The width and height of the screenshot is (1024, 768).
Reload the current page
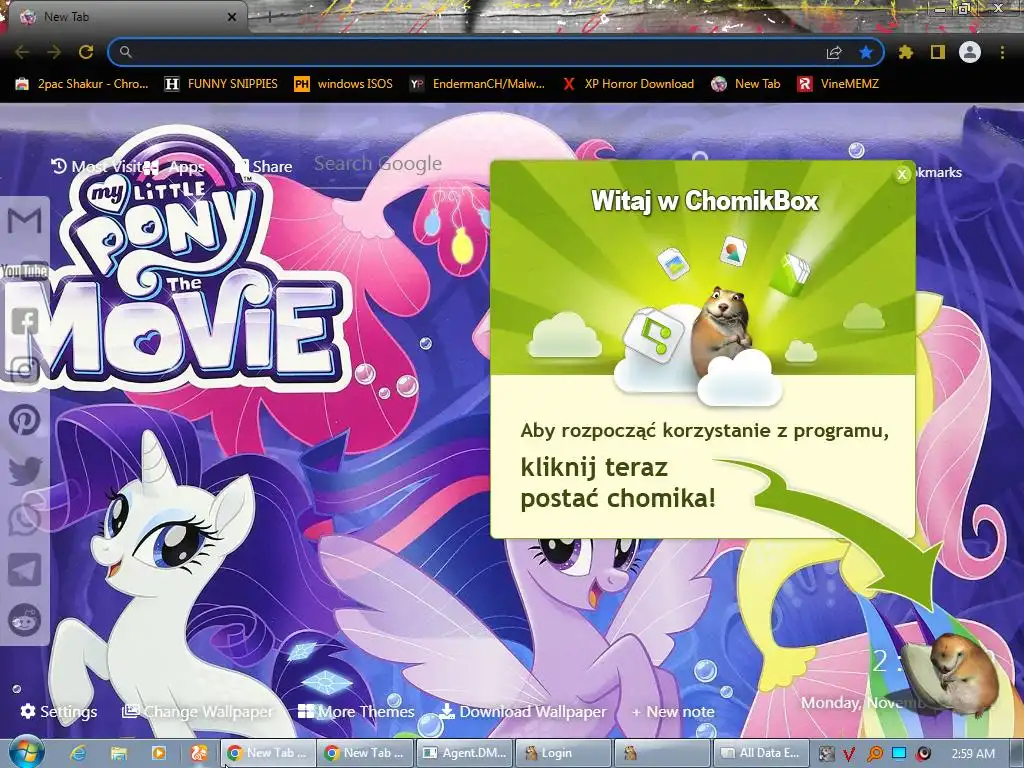[x=86, y=52]
